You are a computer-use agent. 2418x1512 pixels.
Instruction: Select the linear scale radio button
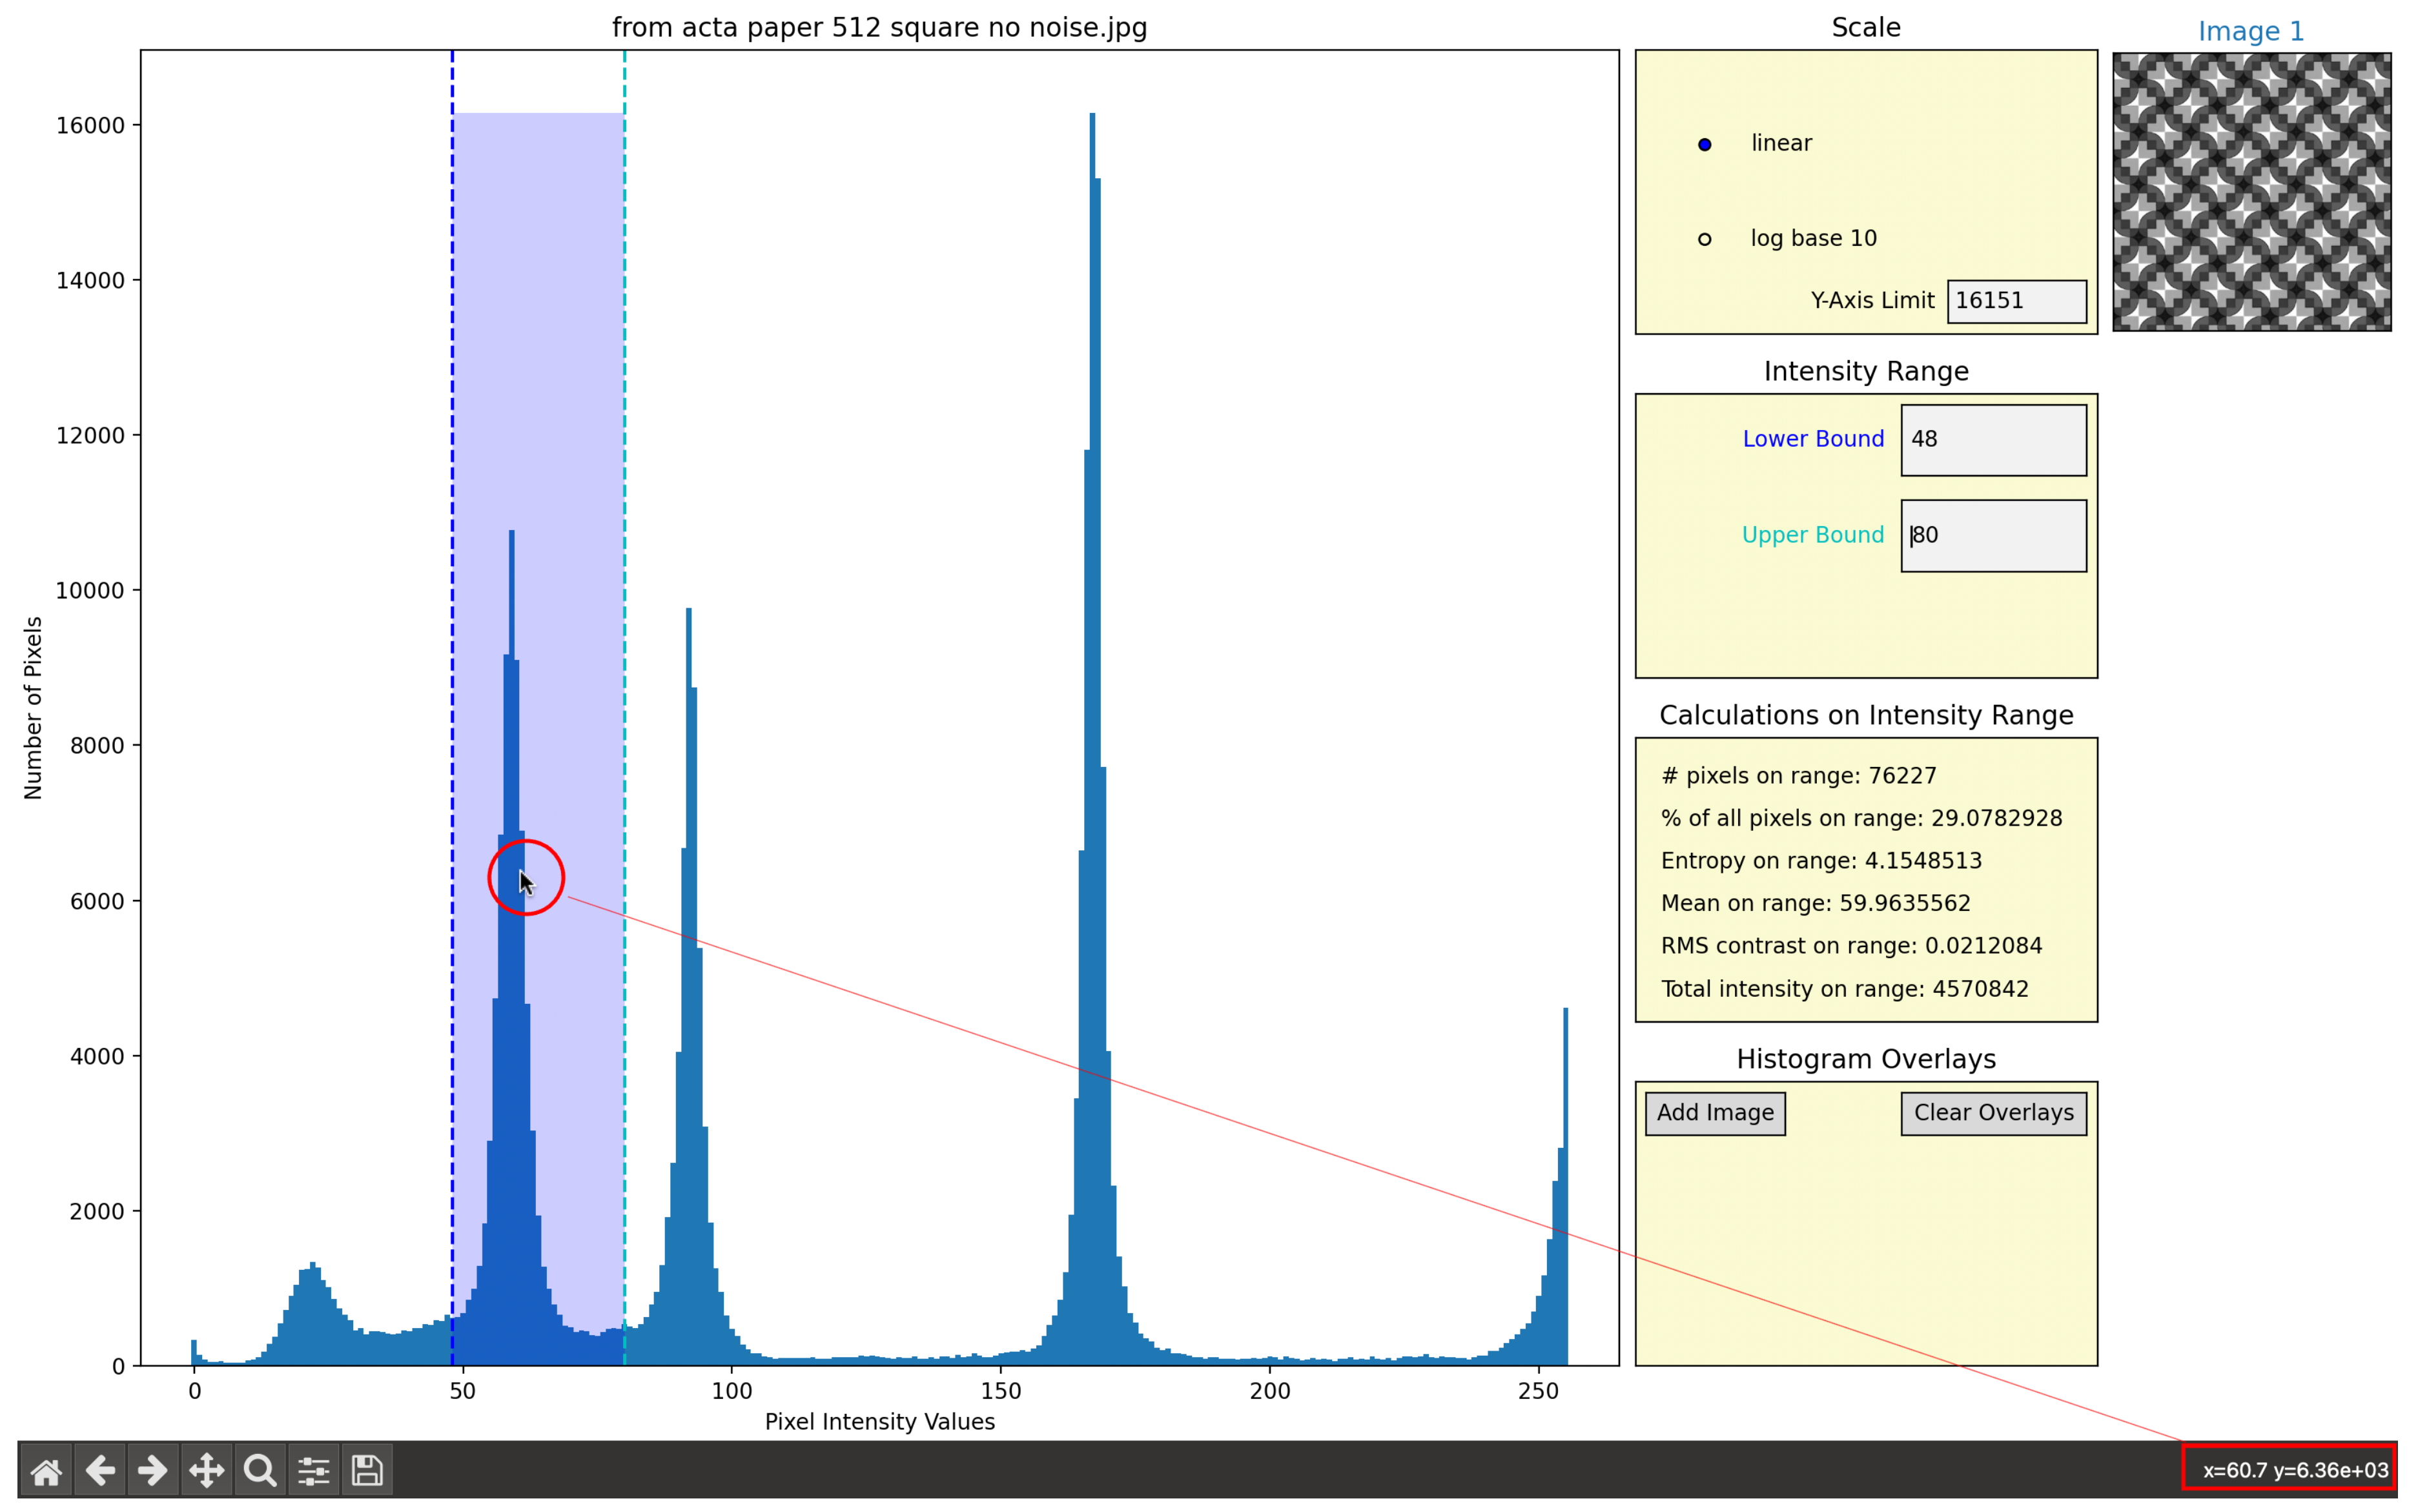point(1705,145)
